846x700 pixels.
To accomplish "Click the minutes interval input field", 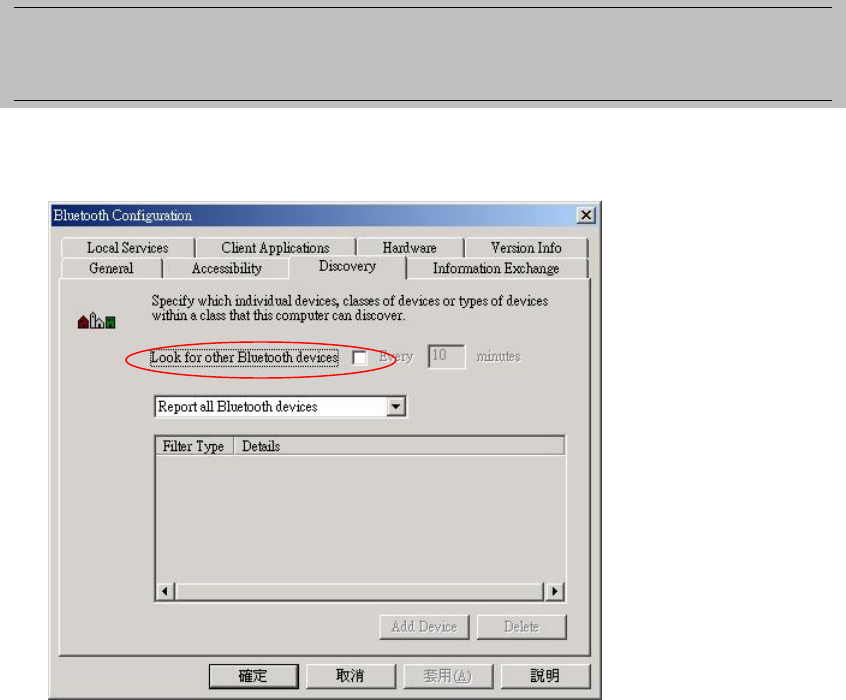I will 446,356.
